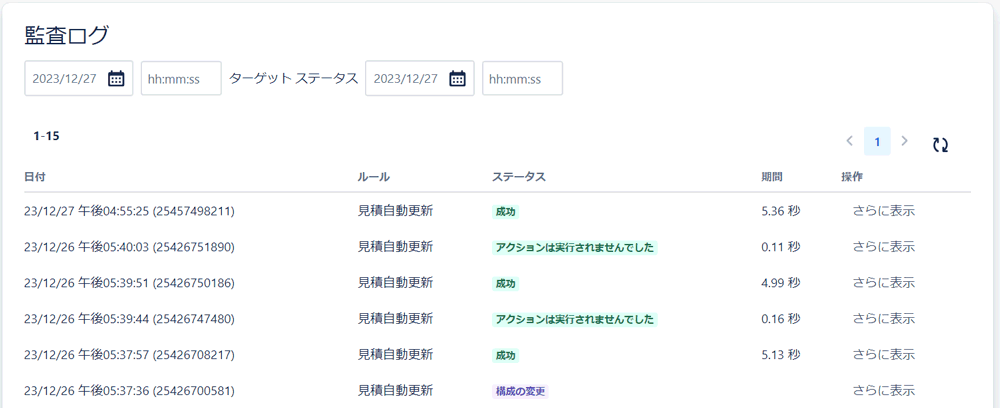Click the first 2023/12/27 date field
1000x408 pixels.
(78, 78)
